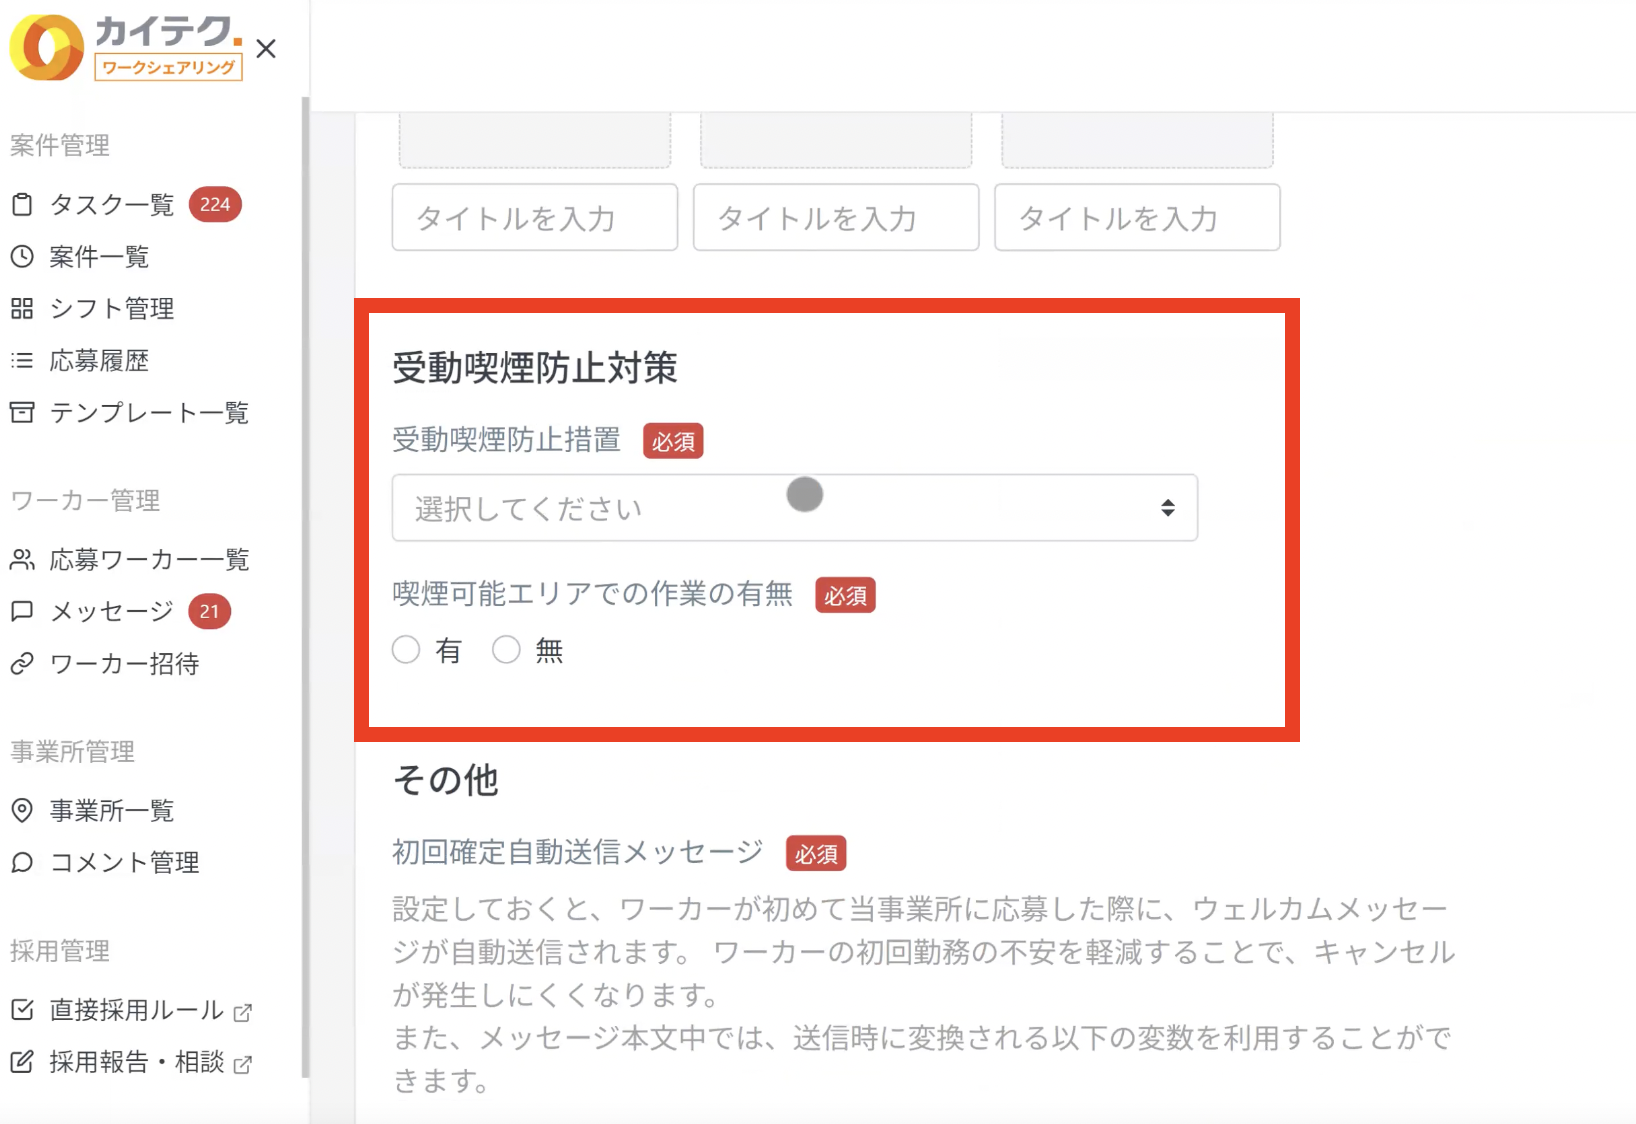Viewport: 1636px width, 1124px height.
Task: Click the people icon beside 応募ワーカー一覧
Action: pyautogui.click(x=22, y=559)
